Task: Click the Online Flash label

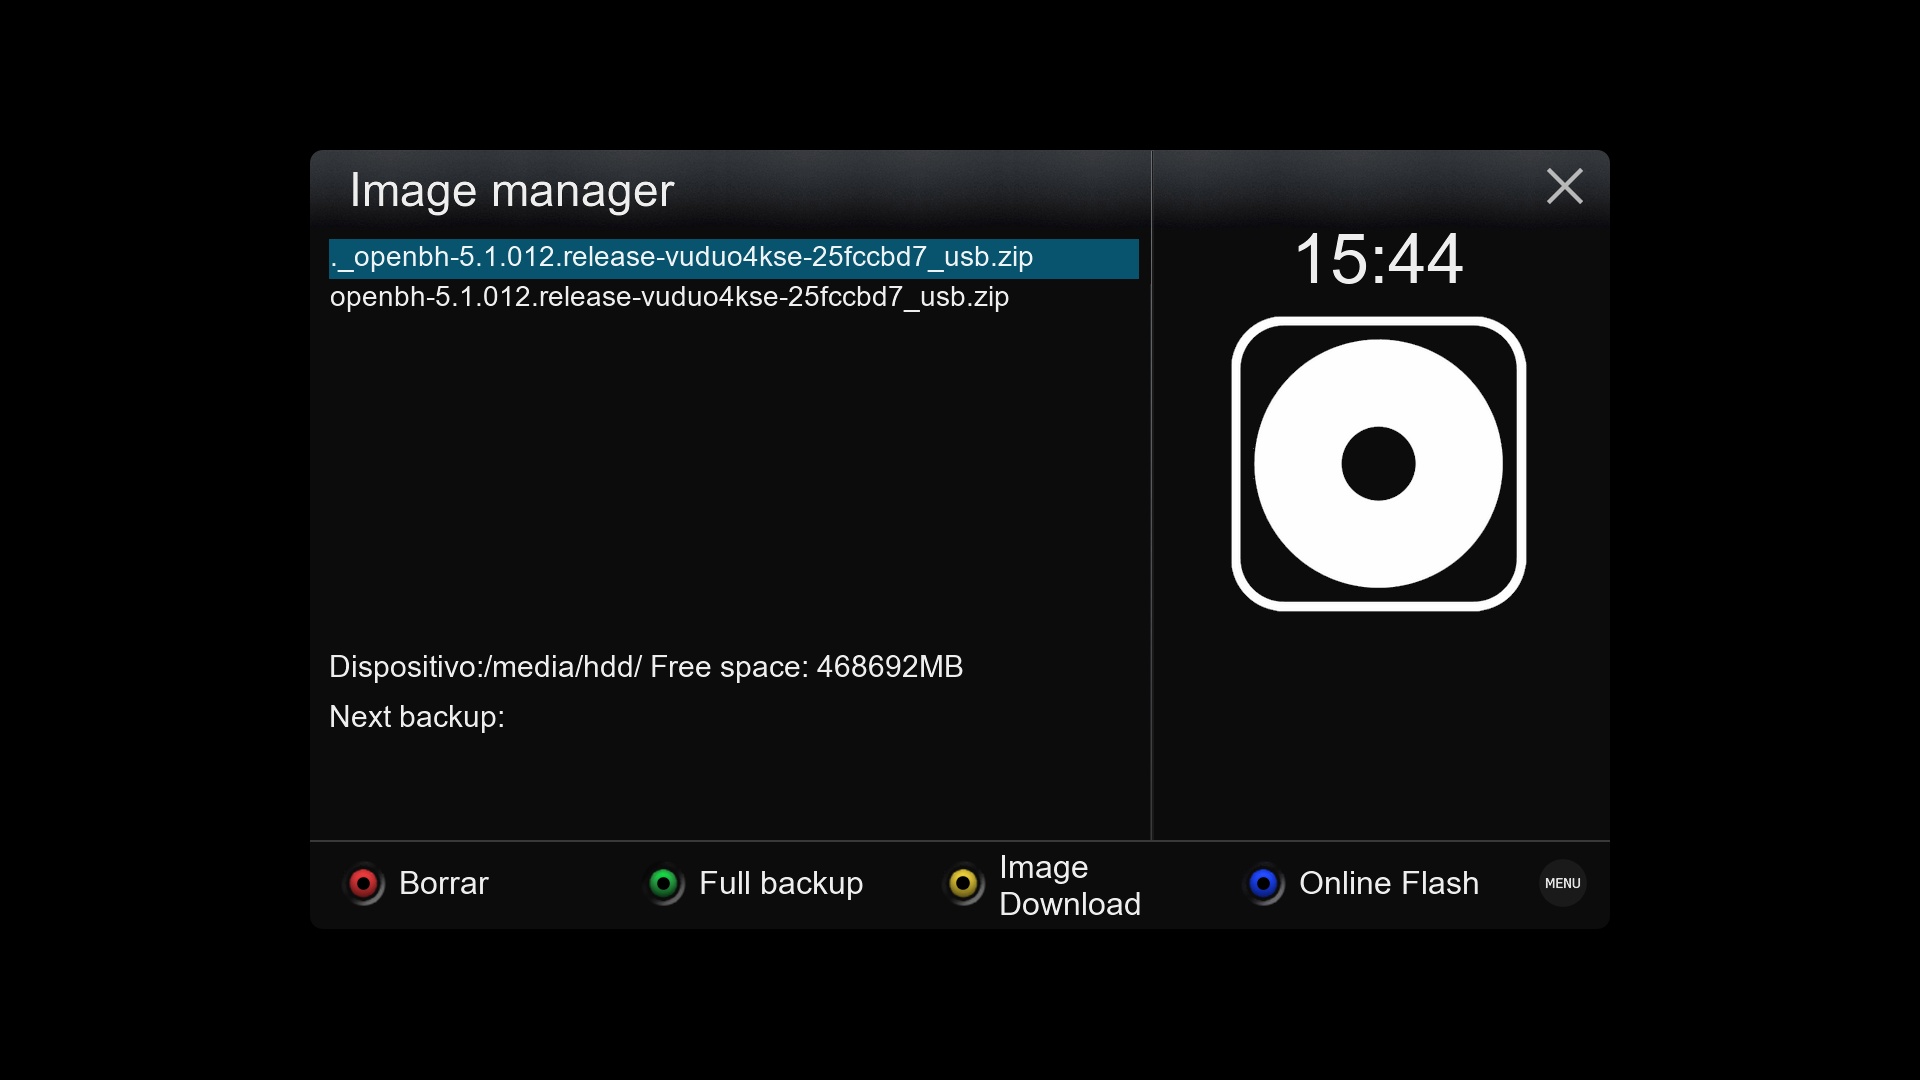Action: 1388,883
